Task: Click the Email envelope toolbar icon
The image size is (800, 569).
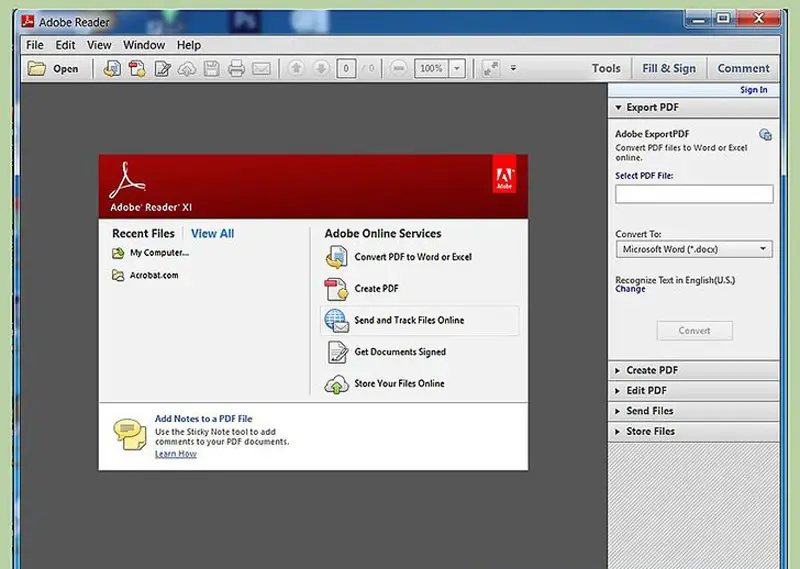Action: coord(261,68)
